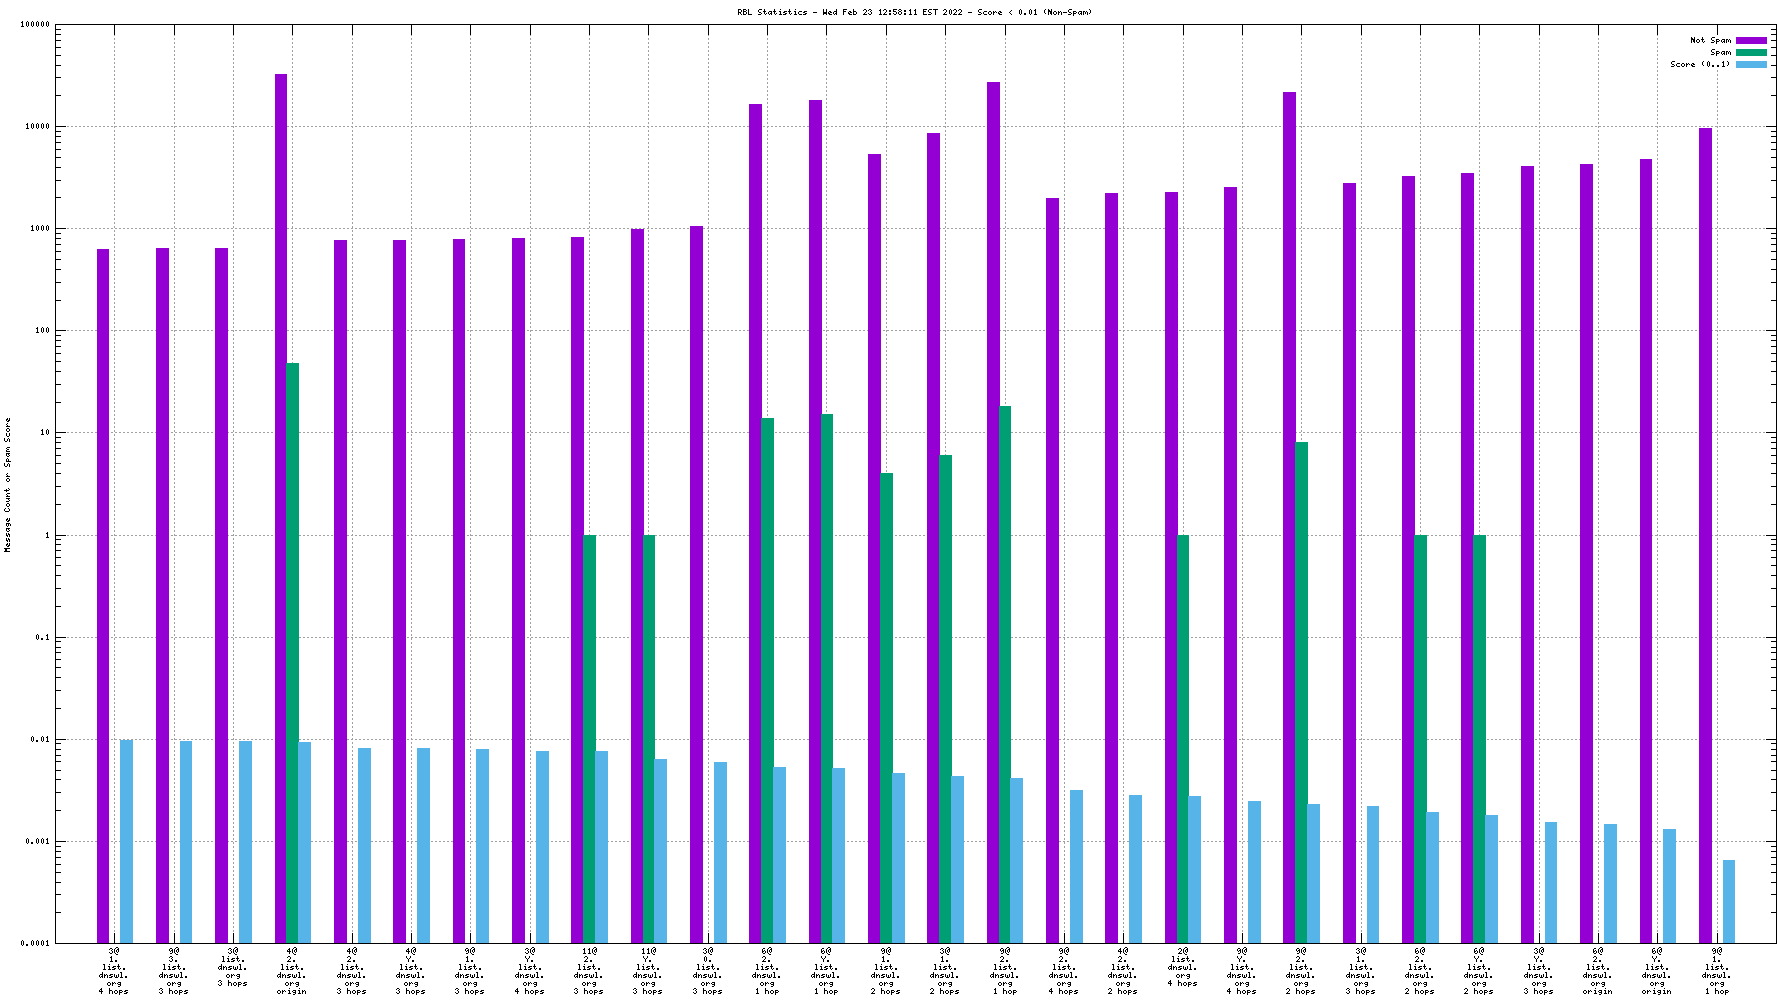
Task: Click the green Spam legend swatch
Action: 1750,53
